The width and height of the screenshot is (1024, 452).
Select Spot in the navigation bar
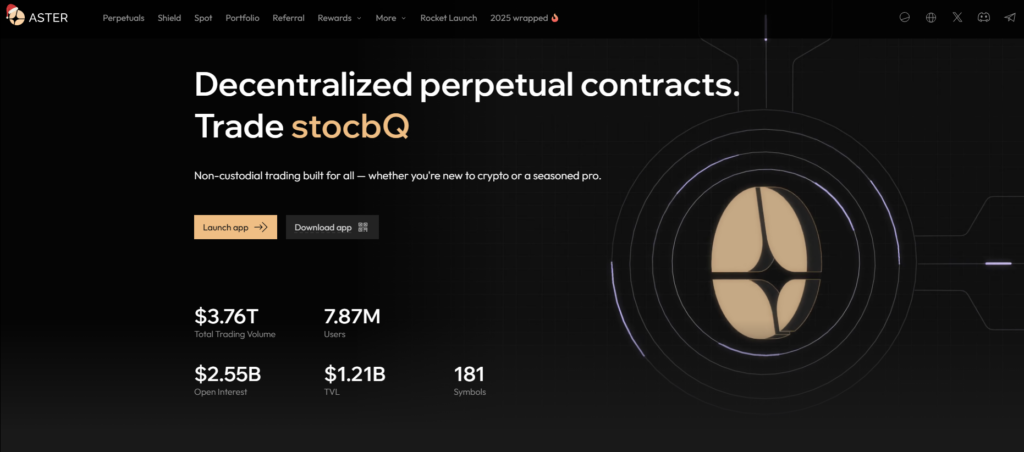coord(203,18)
